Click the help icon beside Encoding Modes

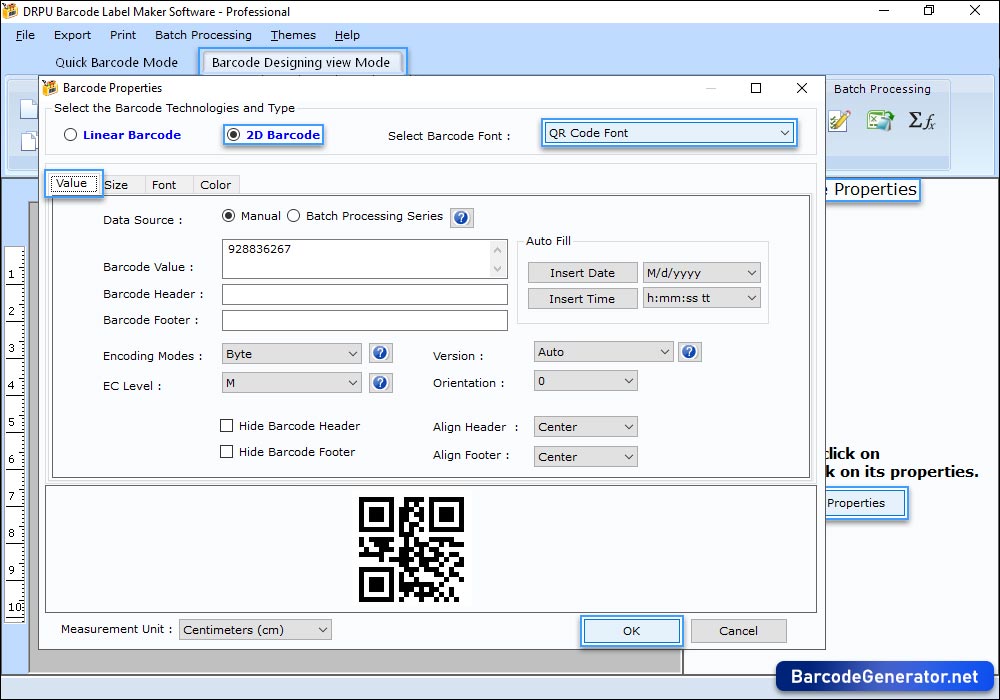pyautogui.click(x=381, y=353)
